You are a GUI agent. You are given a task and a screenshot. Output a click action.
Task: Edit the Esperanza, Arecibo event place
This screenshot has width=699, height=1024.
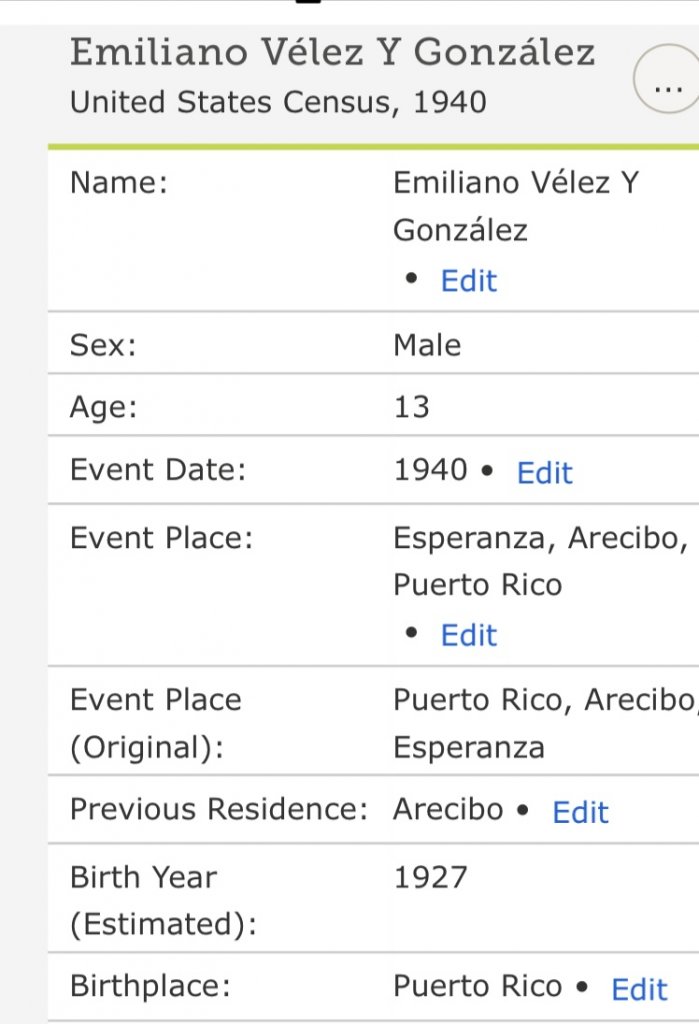click(x=468, y=635)
